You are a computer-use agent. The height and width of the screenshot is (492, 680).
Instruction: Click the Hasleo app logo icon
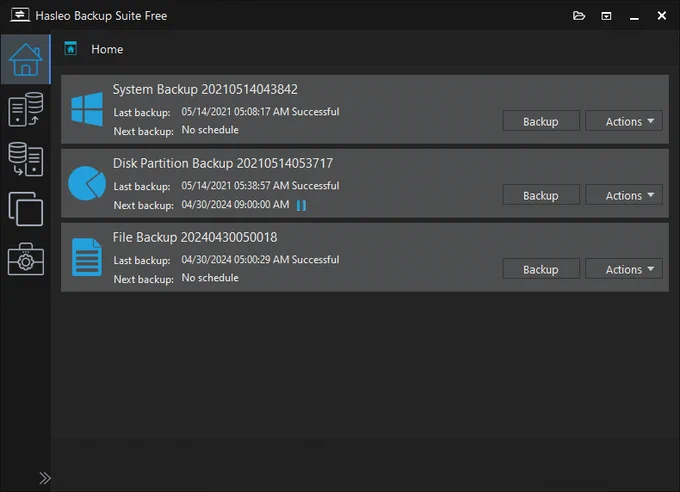click(x=20, y=15)
